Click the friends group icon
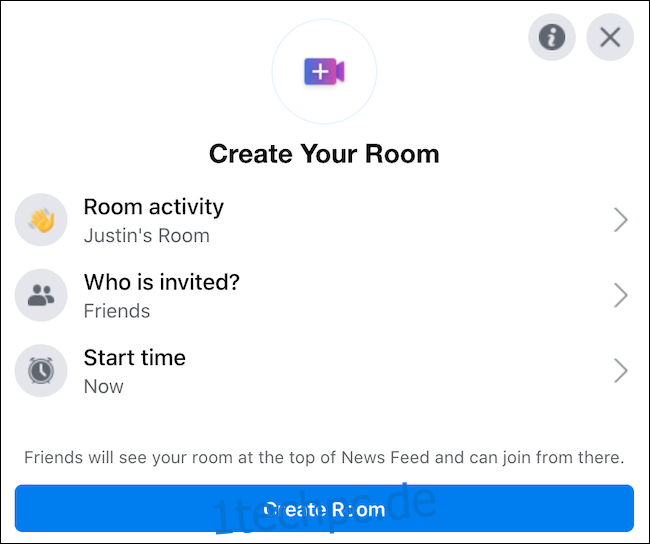This screenshot has width=650, height=544. [x=41, y=295]
